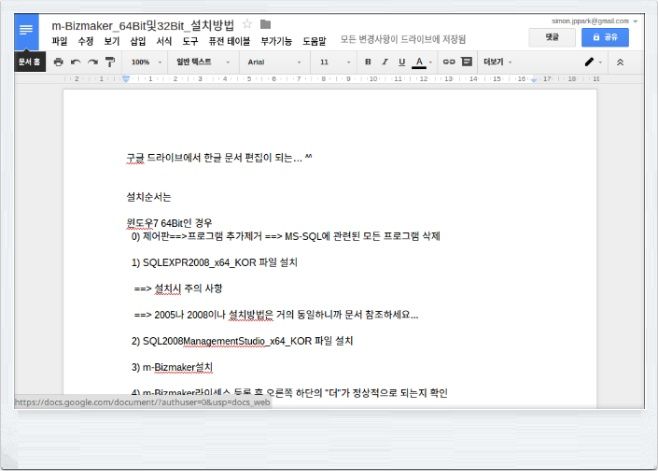Click the '3) m-Bizmaker설치' line
Image resolution: width=658 pixels, height=471 pixels.
172,367
